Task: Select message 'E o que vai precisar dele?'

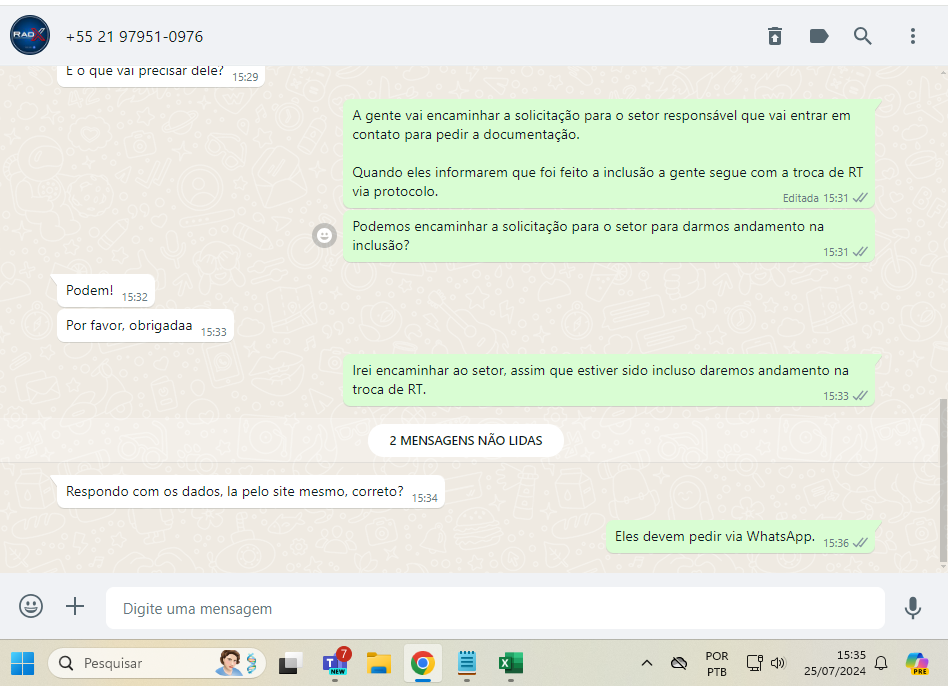Action: (161, 74)
